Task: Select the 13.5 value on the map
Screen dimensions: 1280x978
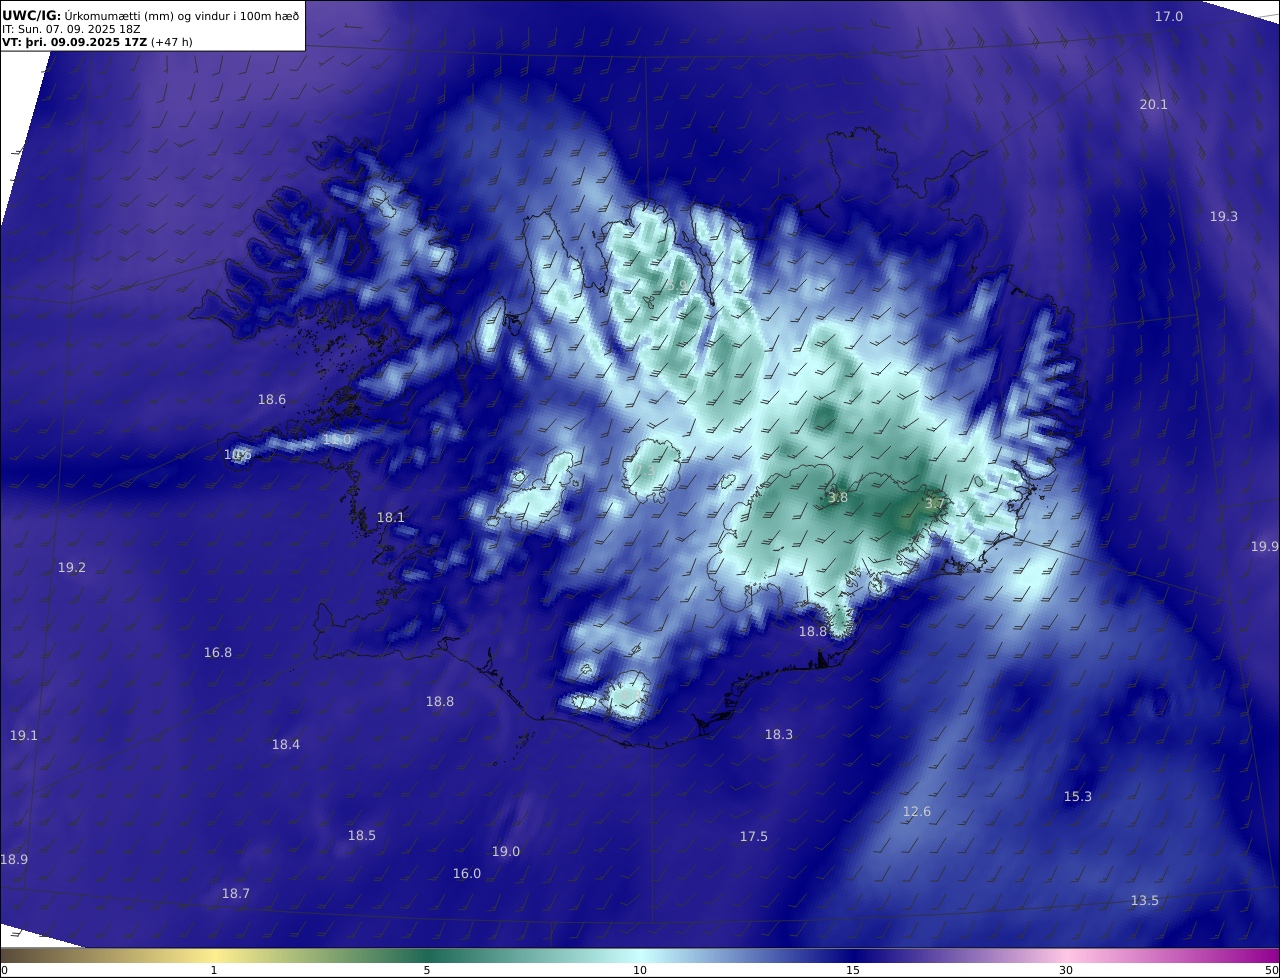Action: point(1144,901)
